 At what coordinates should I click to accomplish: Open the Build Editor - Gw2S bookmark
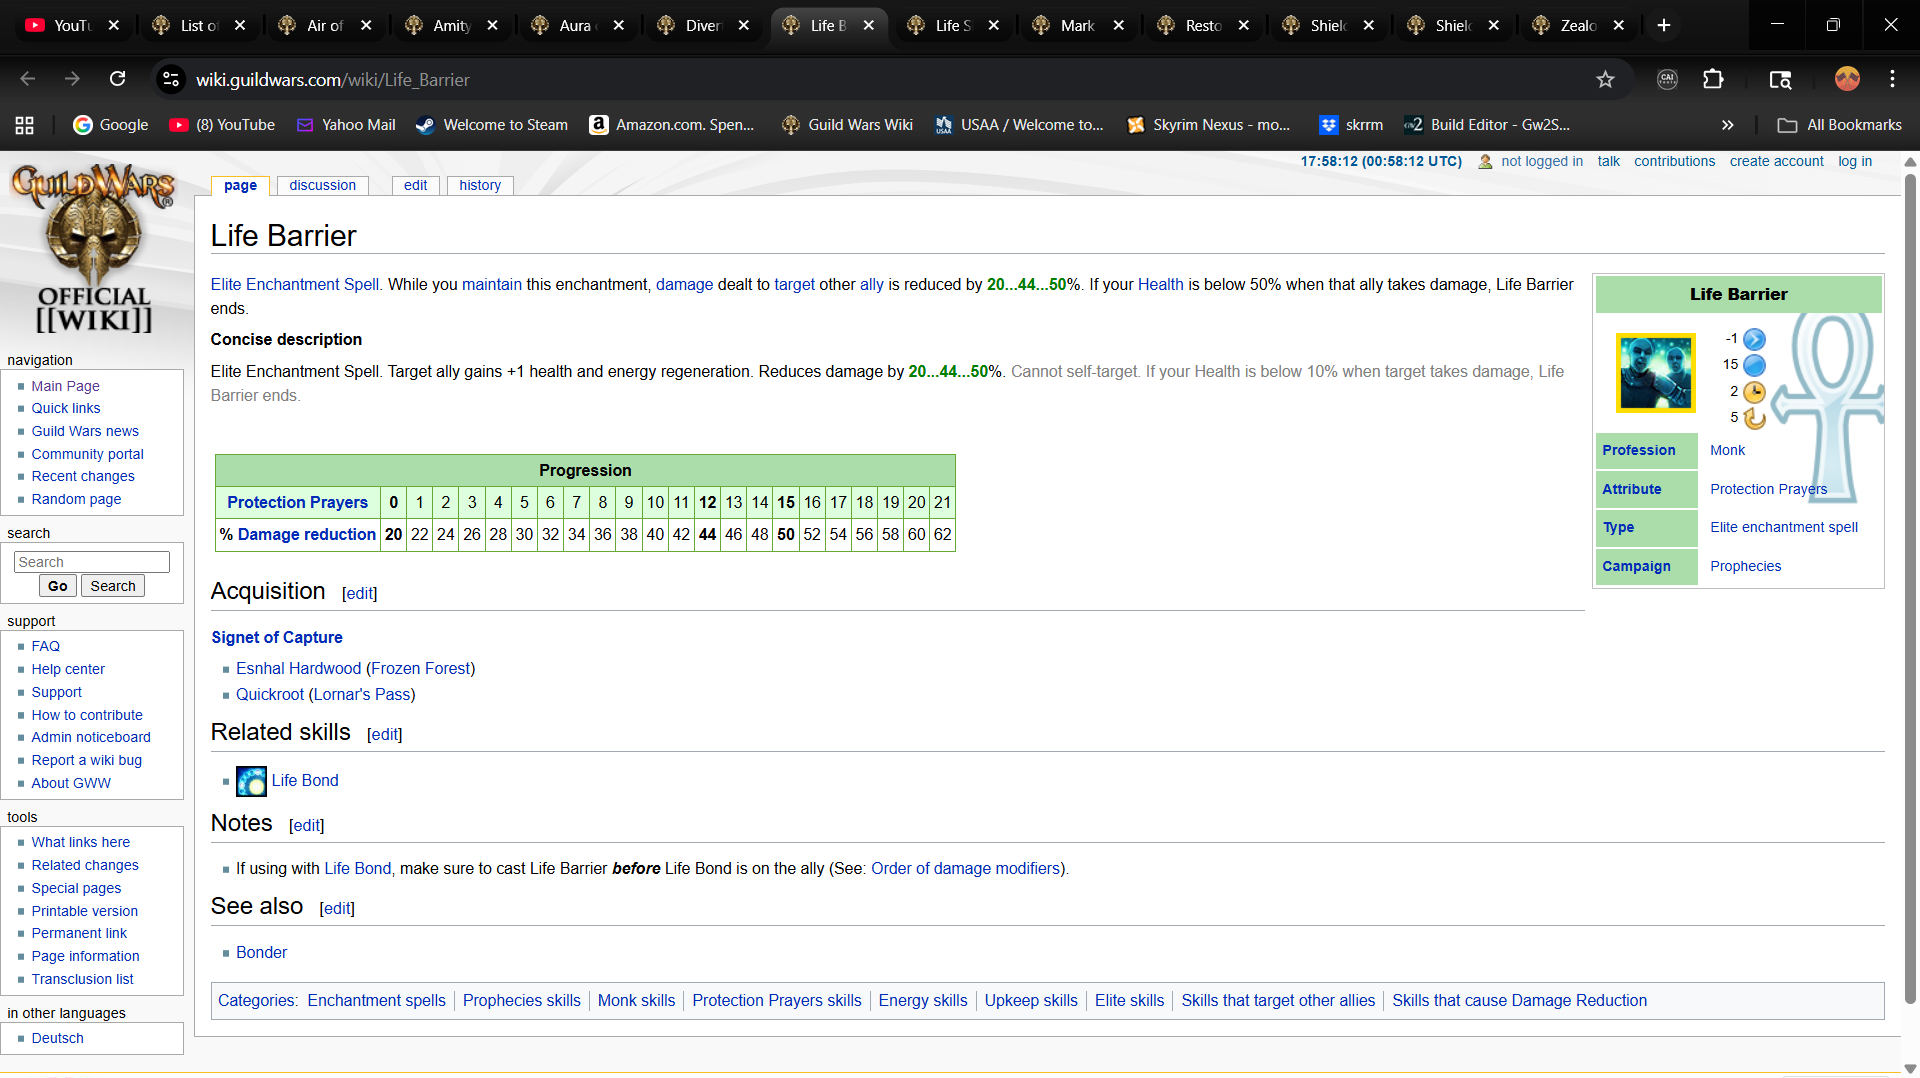(x=1487, y=125)
